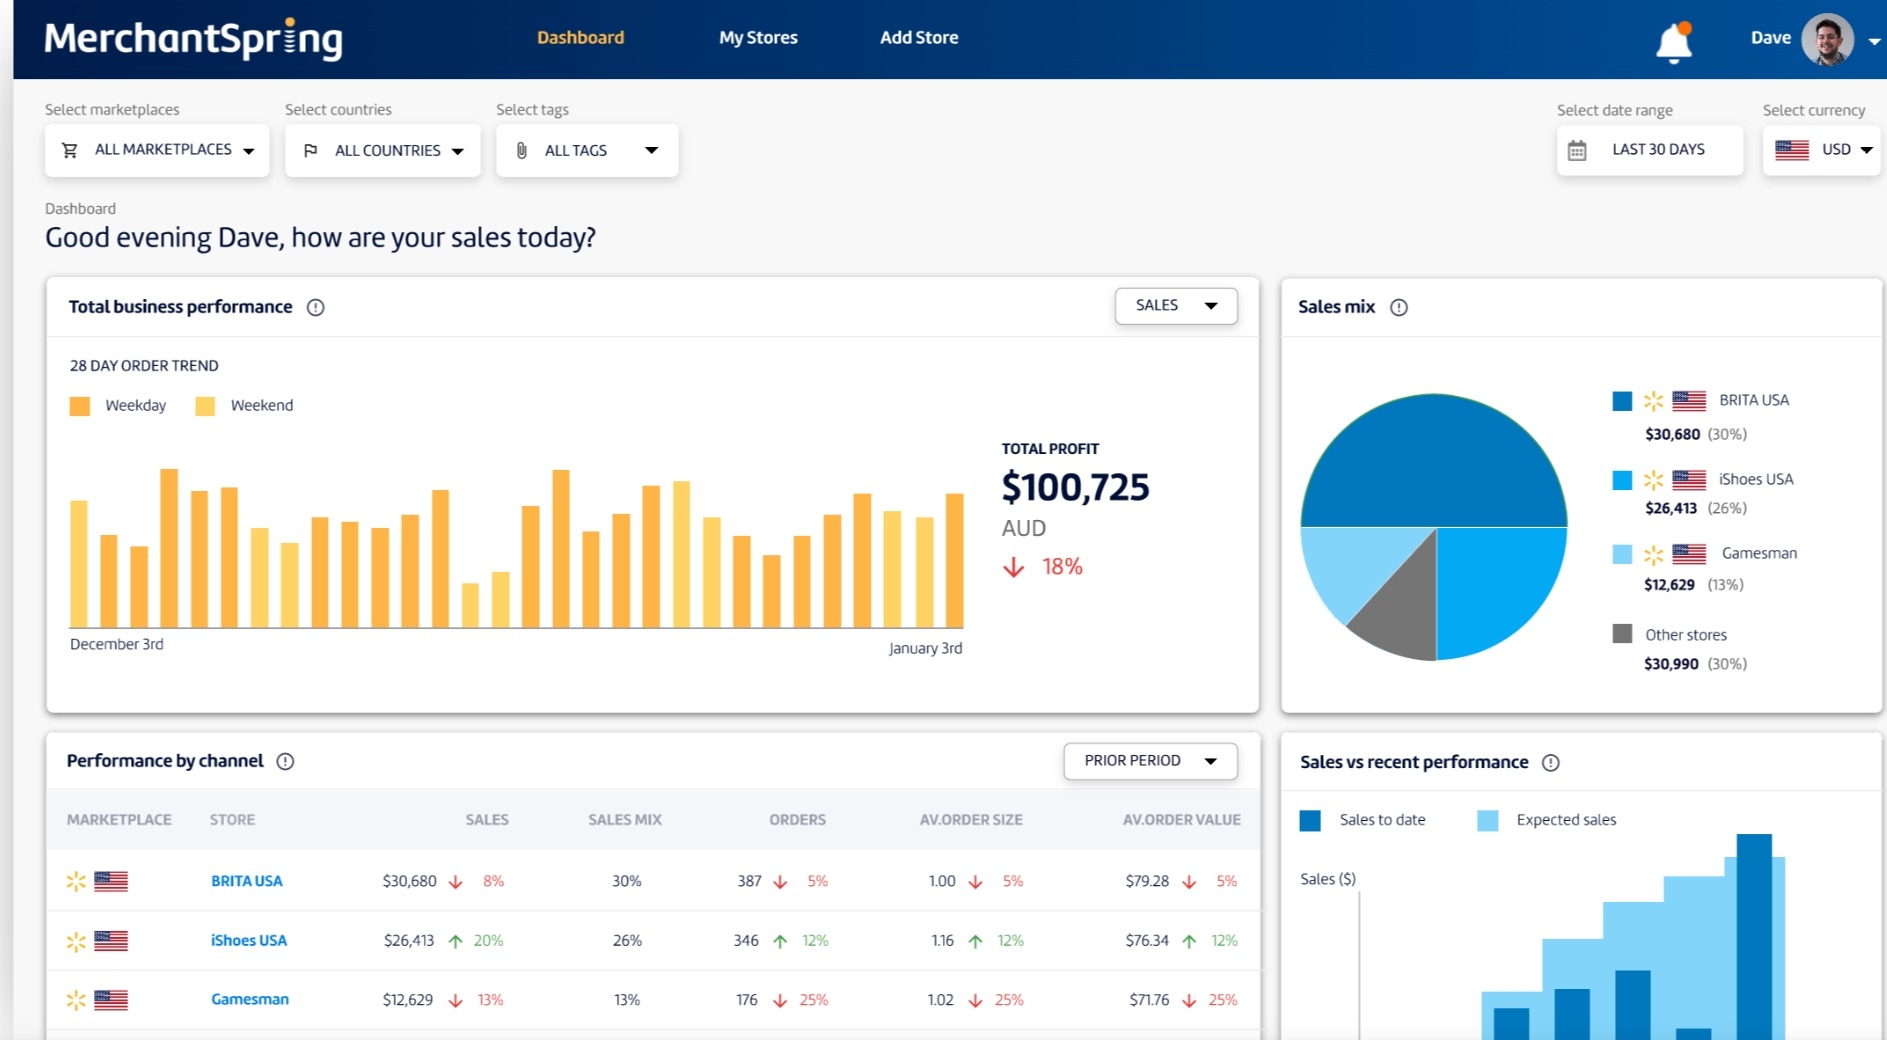Click the shopping cart icon in marketplaces filter
Screen dimensions: 1887x1040
pyautogui.click(x=70, y=150)
